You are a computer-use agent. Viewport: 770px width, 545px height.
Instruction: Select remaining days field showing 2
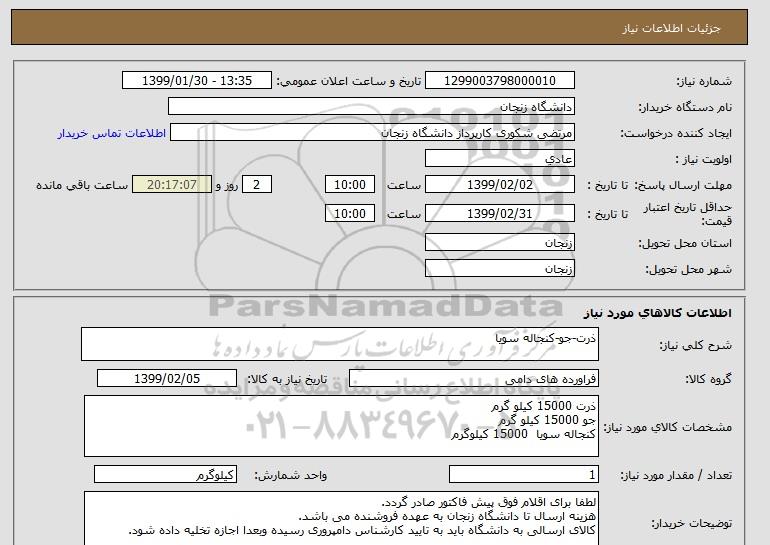(256, 185)
